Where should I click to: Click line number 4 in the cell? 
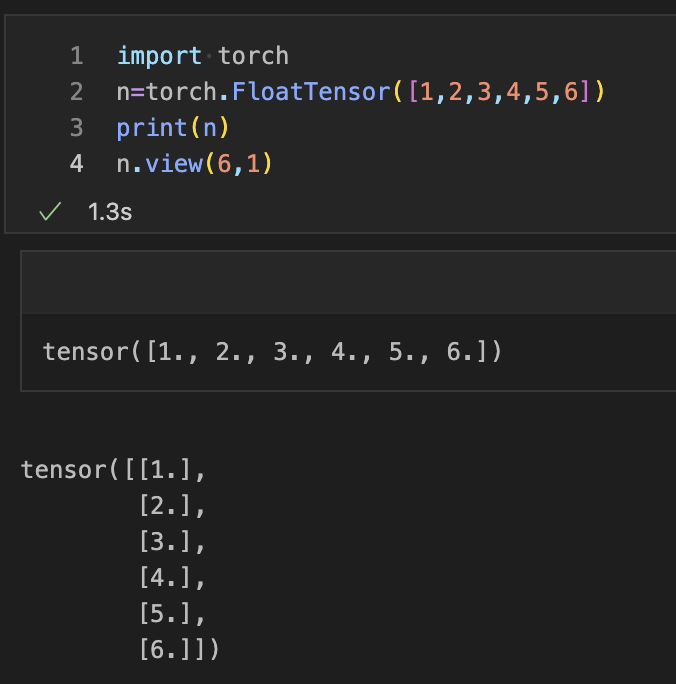click(77, 164)
